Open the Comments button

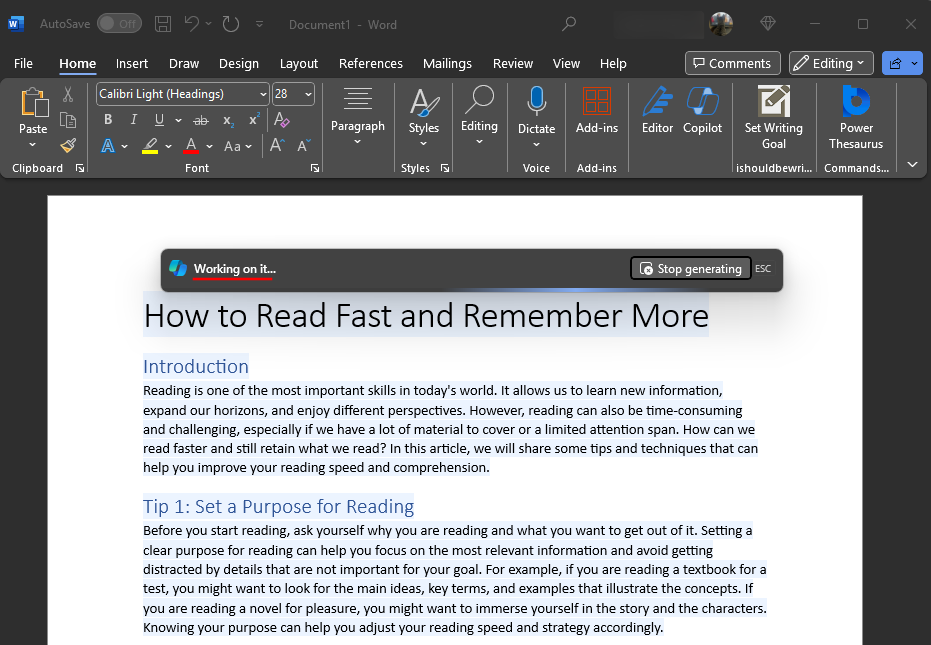[733, 63]
